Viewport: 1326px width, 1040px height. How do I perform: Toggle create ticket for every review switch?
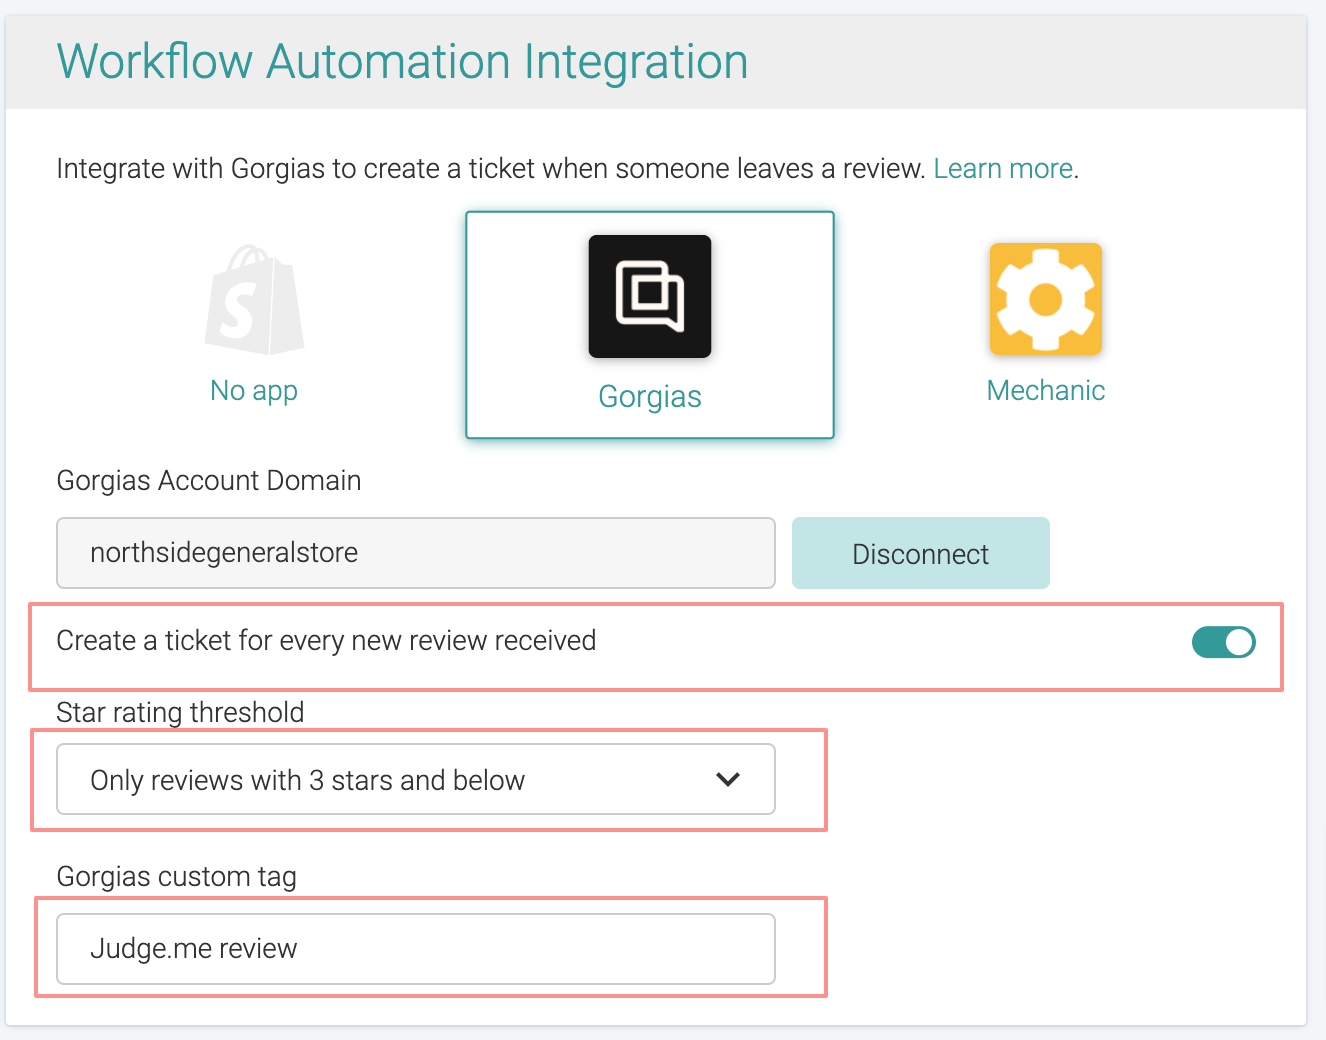point(1223,642)
